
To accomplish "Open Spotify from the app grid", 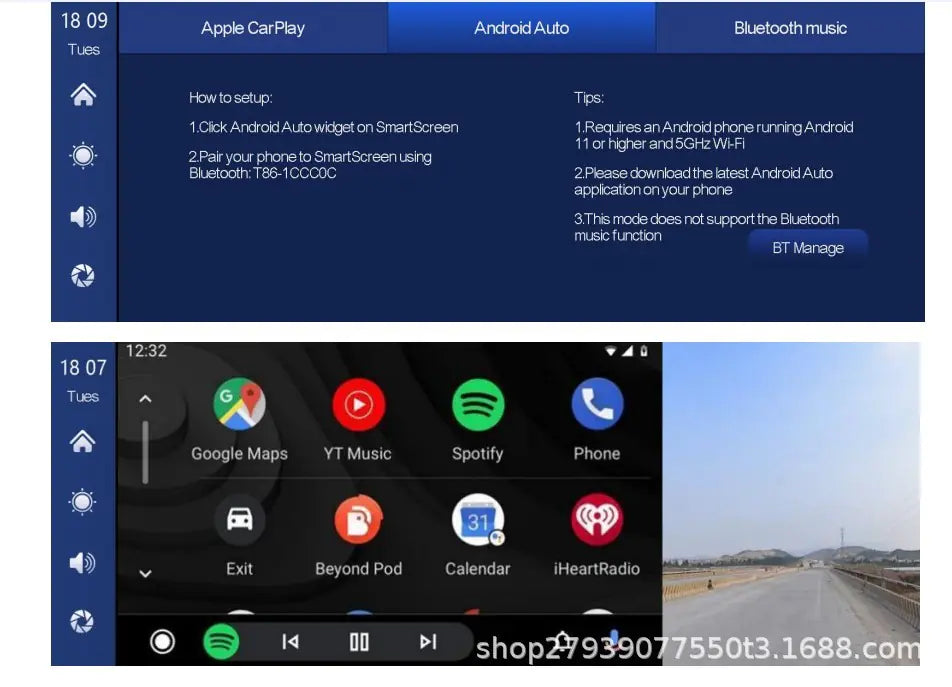I will tap(477, 404).
